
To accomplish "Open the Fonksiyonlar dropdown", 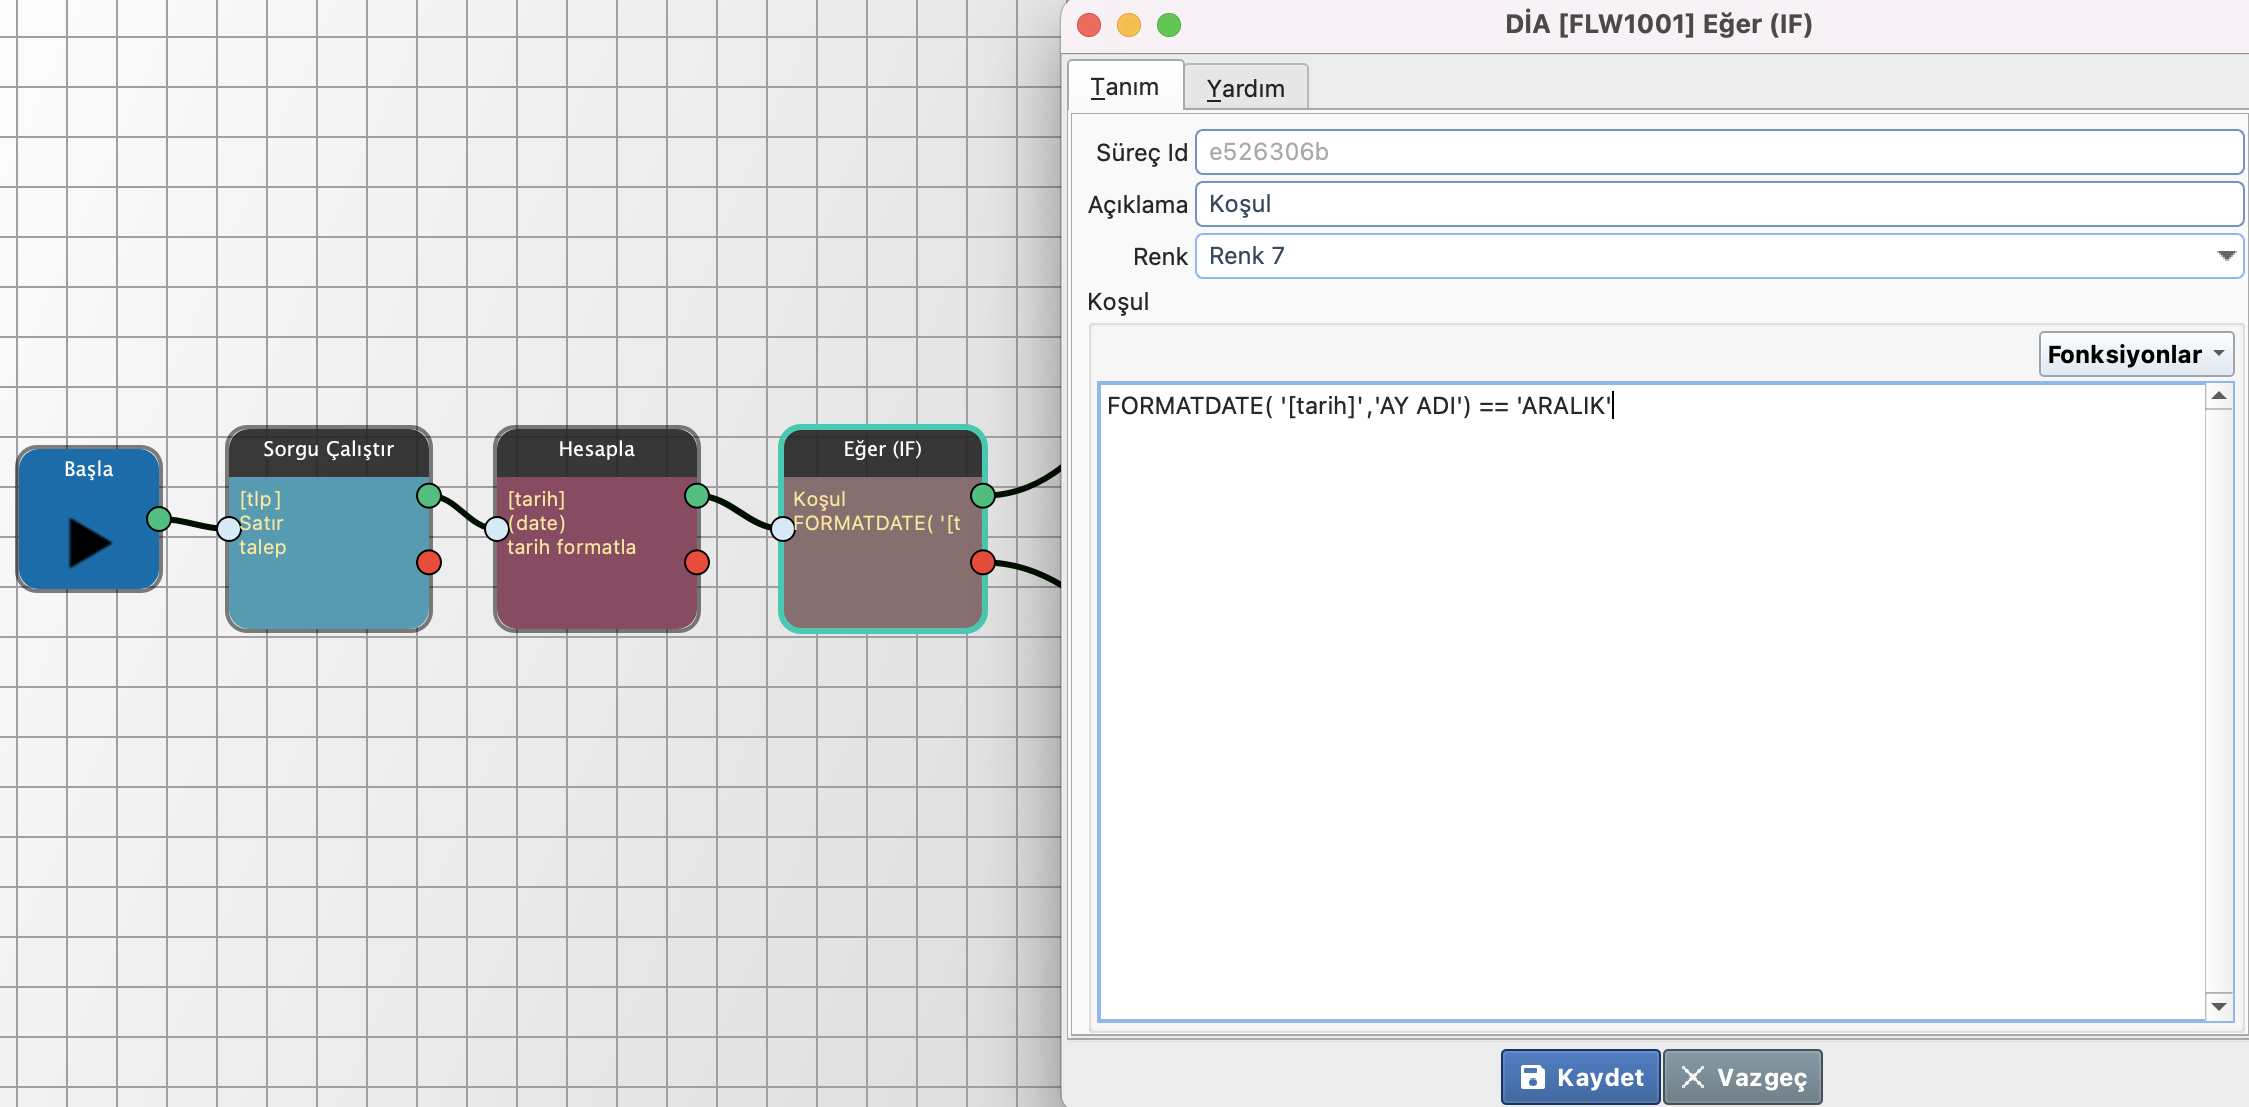I will click(2135, 354).
